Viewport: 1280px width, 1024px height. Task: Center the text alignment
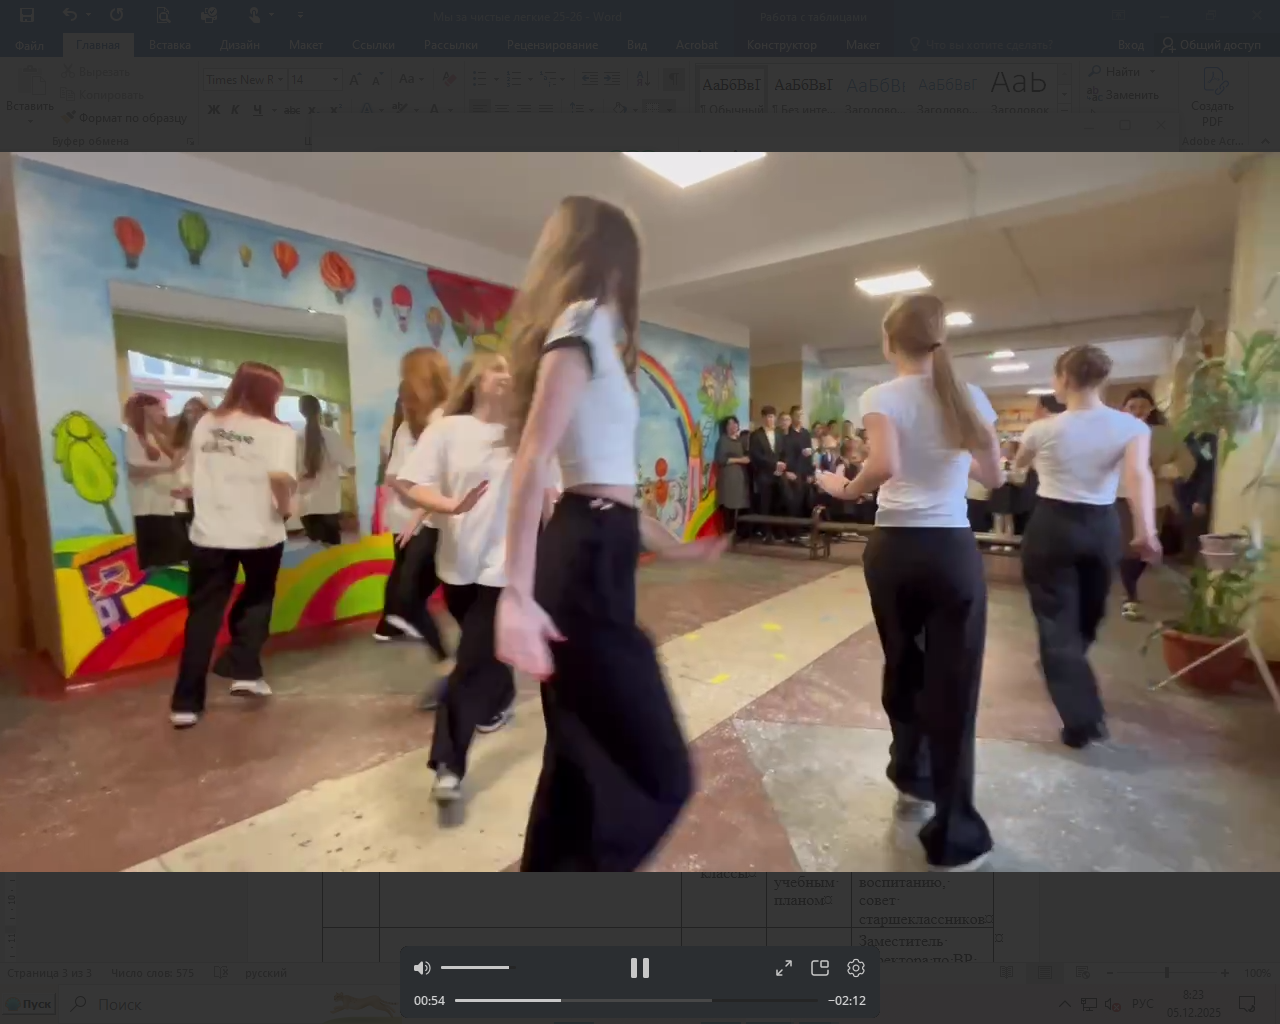point(502,109)
